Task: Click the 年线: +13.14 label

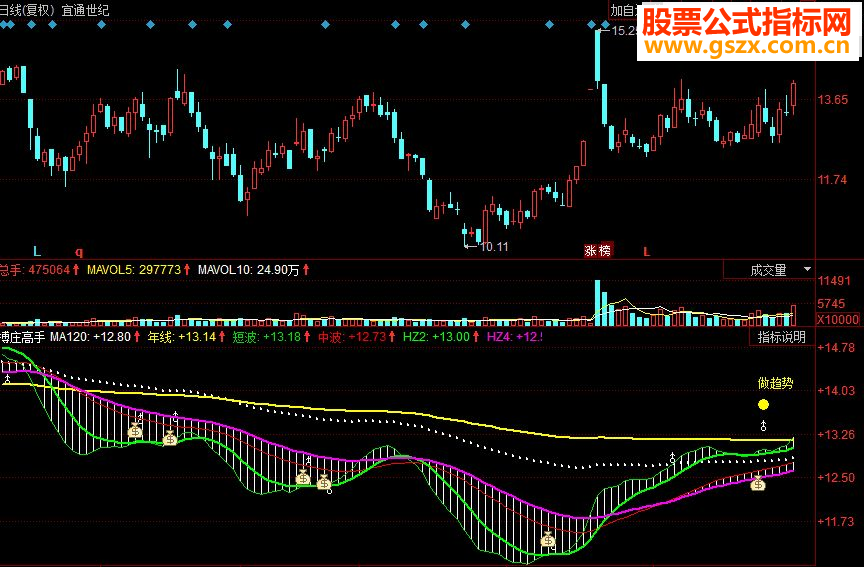Action: 181,337
